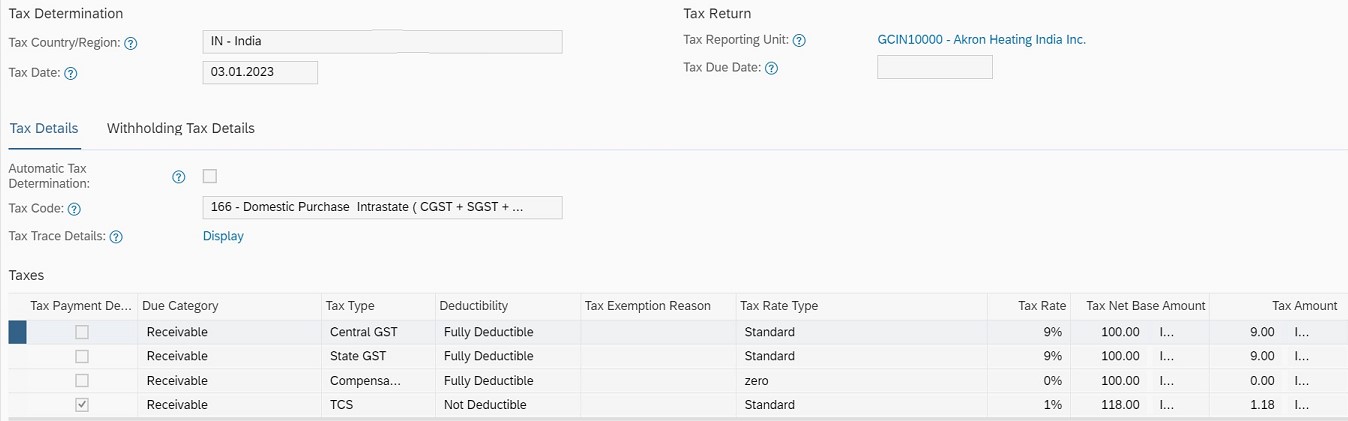Open help icon for Tax Trace Details
1348x421 pixels.
pos(116,237)
